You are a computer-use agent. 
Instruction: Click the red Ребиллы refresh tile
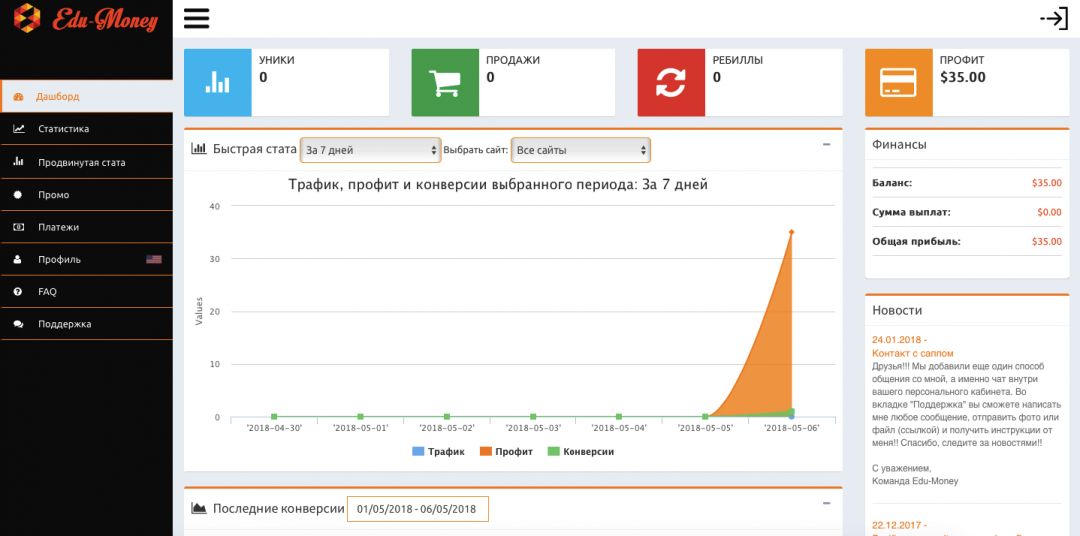point(671,83)
